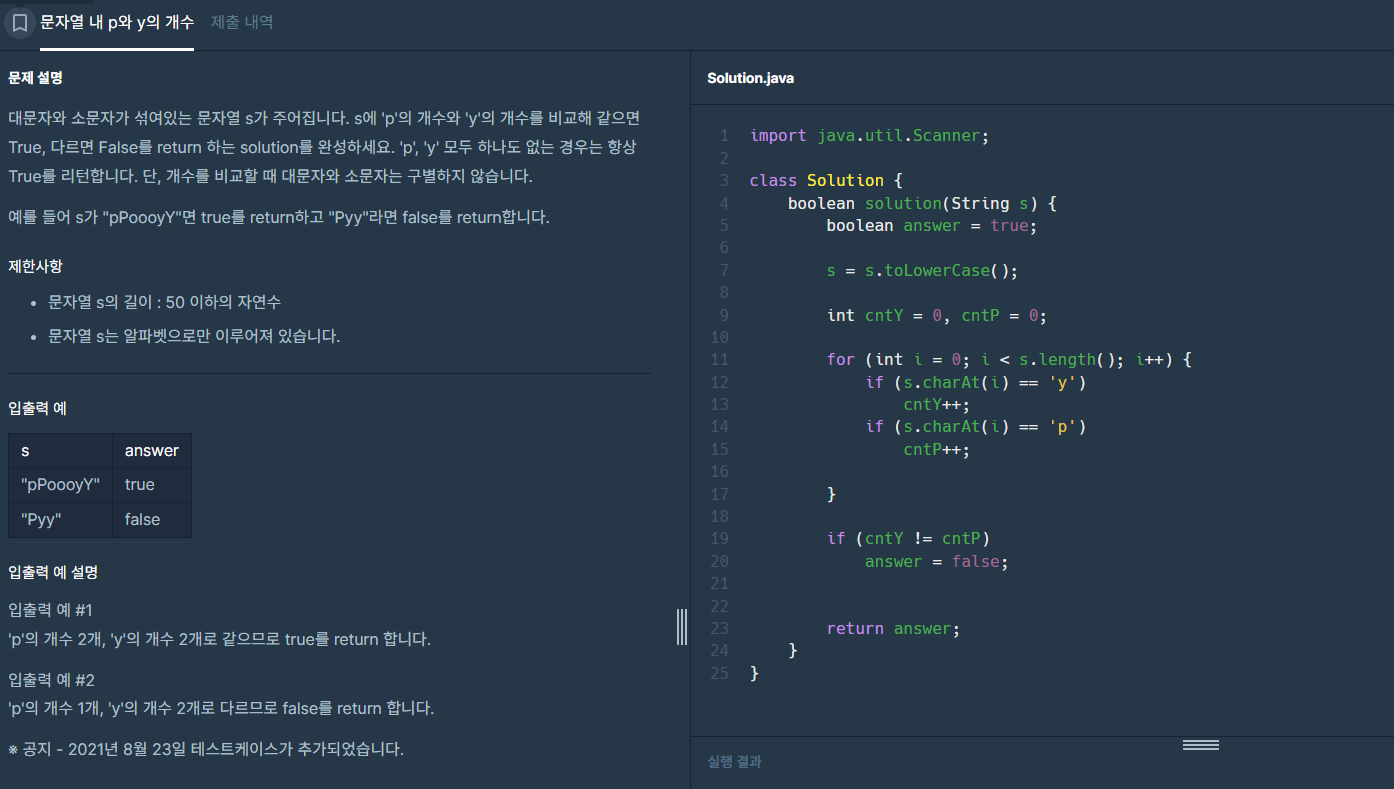Click the 'cntP++;' statement

(937, 450)
